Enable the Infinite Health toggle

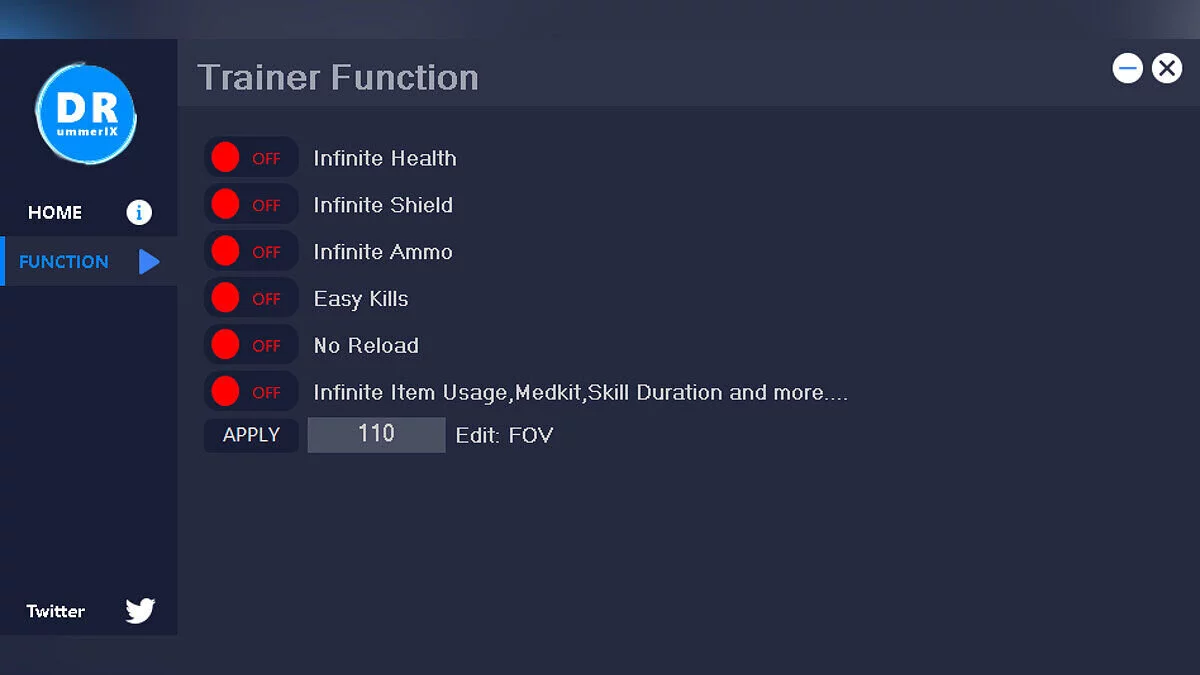(250, 158)
